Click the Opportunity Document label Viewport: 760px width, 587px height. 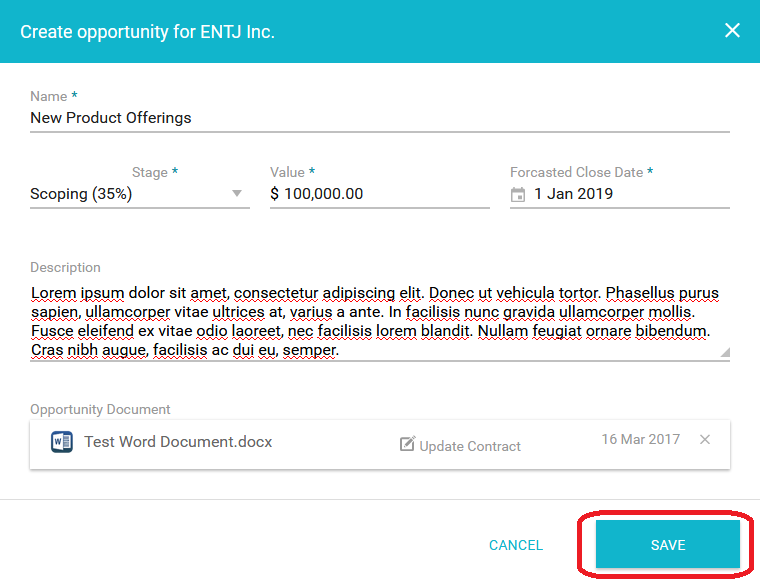(100, 410)
